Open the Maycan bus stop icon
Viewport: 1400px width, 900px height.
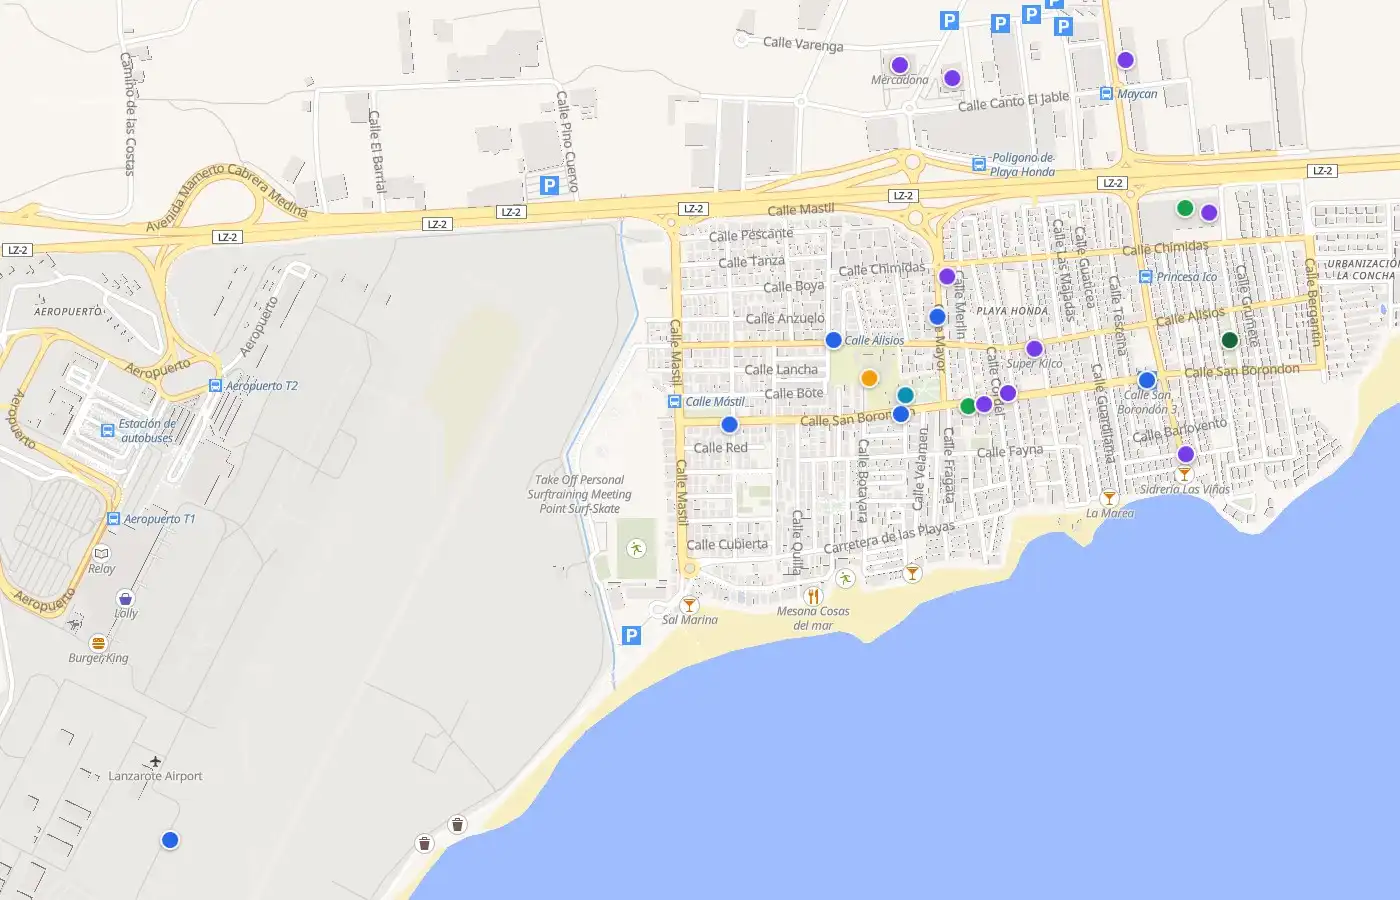[1106, 94]
